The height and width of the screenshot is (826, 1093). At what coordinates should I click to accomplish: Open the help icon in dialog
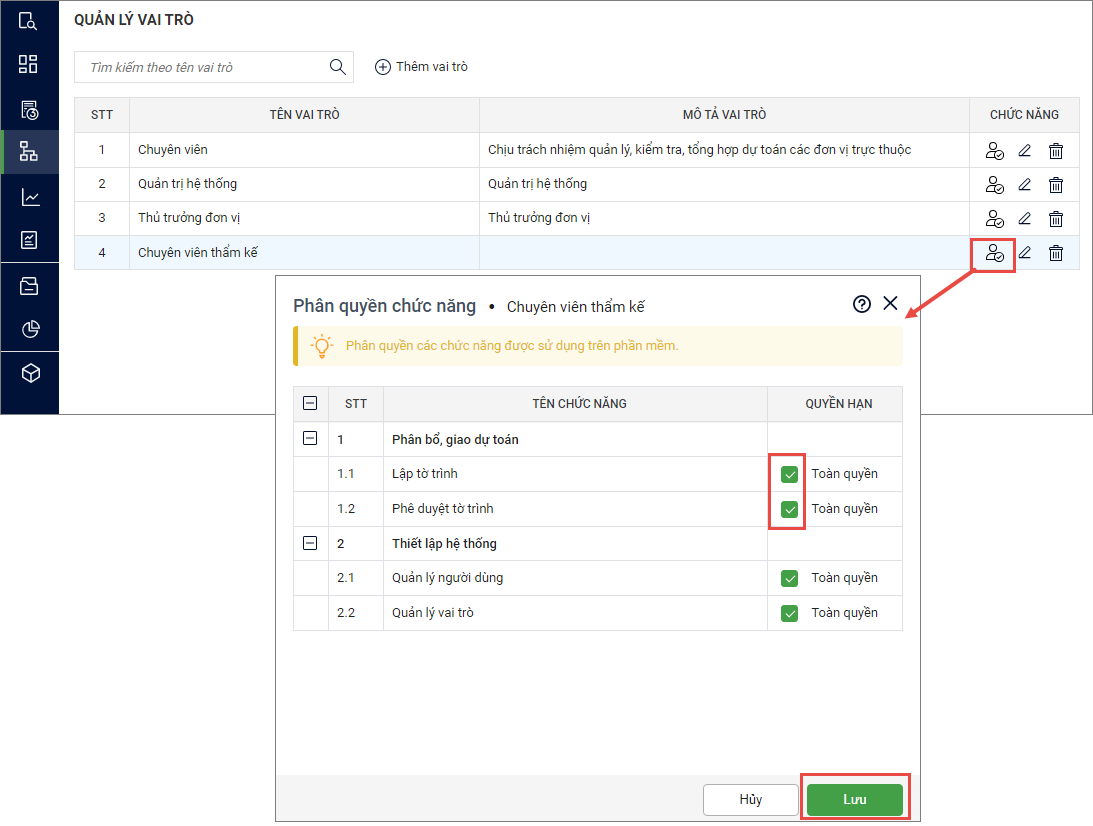[x=861, y=305]
